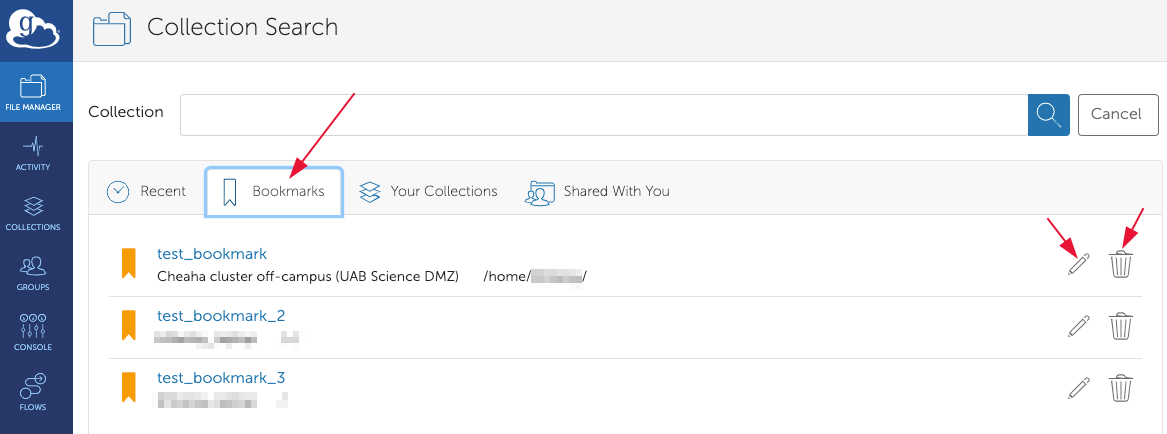Show the Shared With You tab
This screenshot has width=1167, height=434.
[598, 191]
